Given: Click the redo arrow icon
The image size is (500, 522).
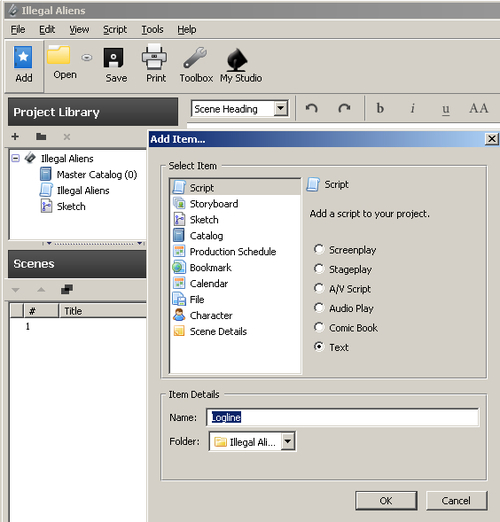Looking at the screenshot, I should 344,108.
